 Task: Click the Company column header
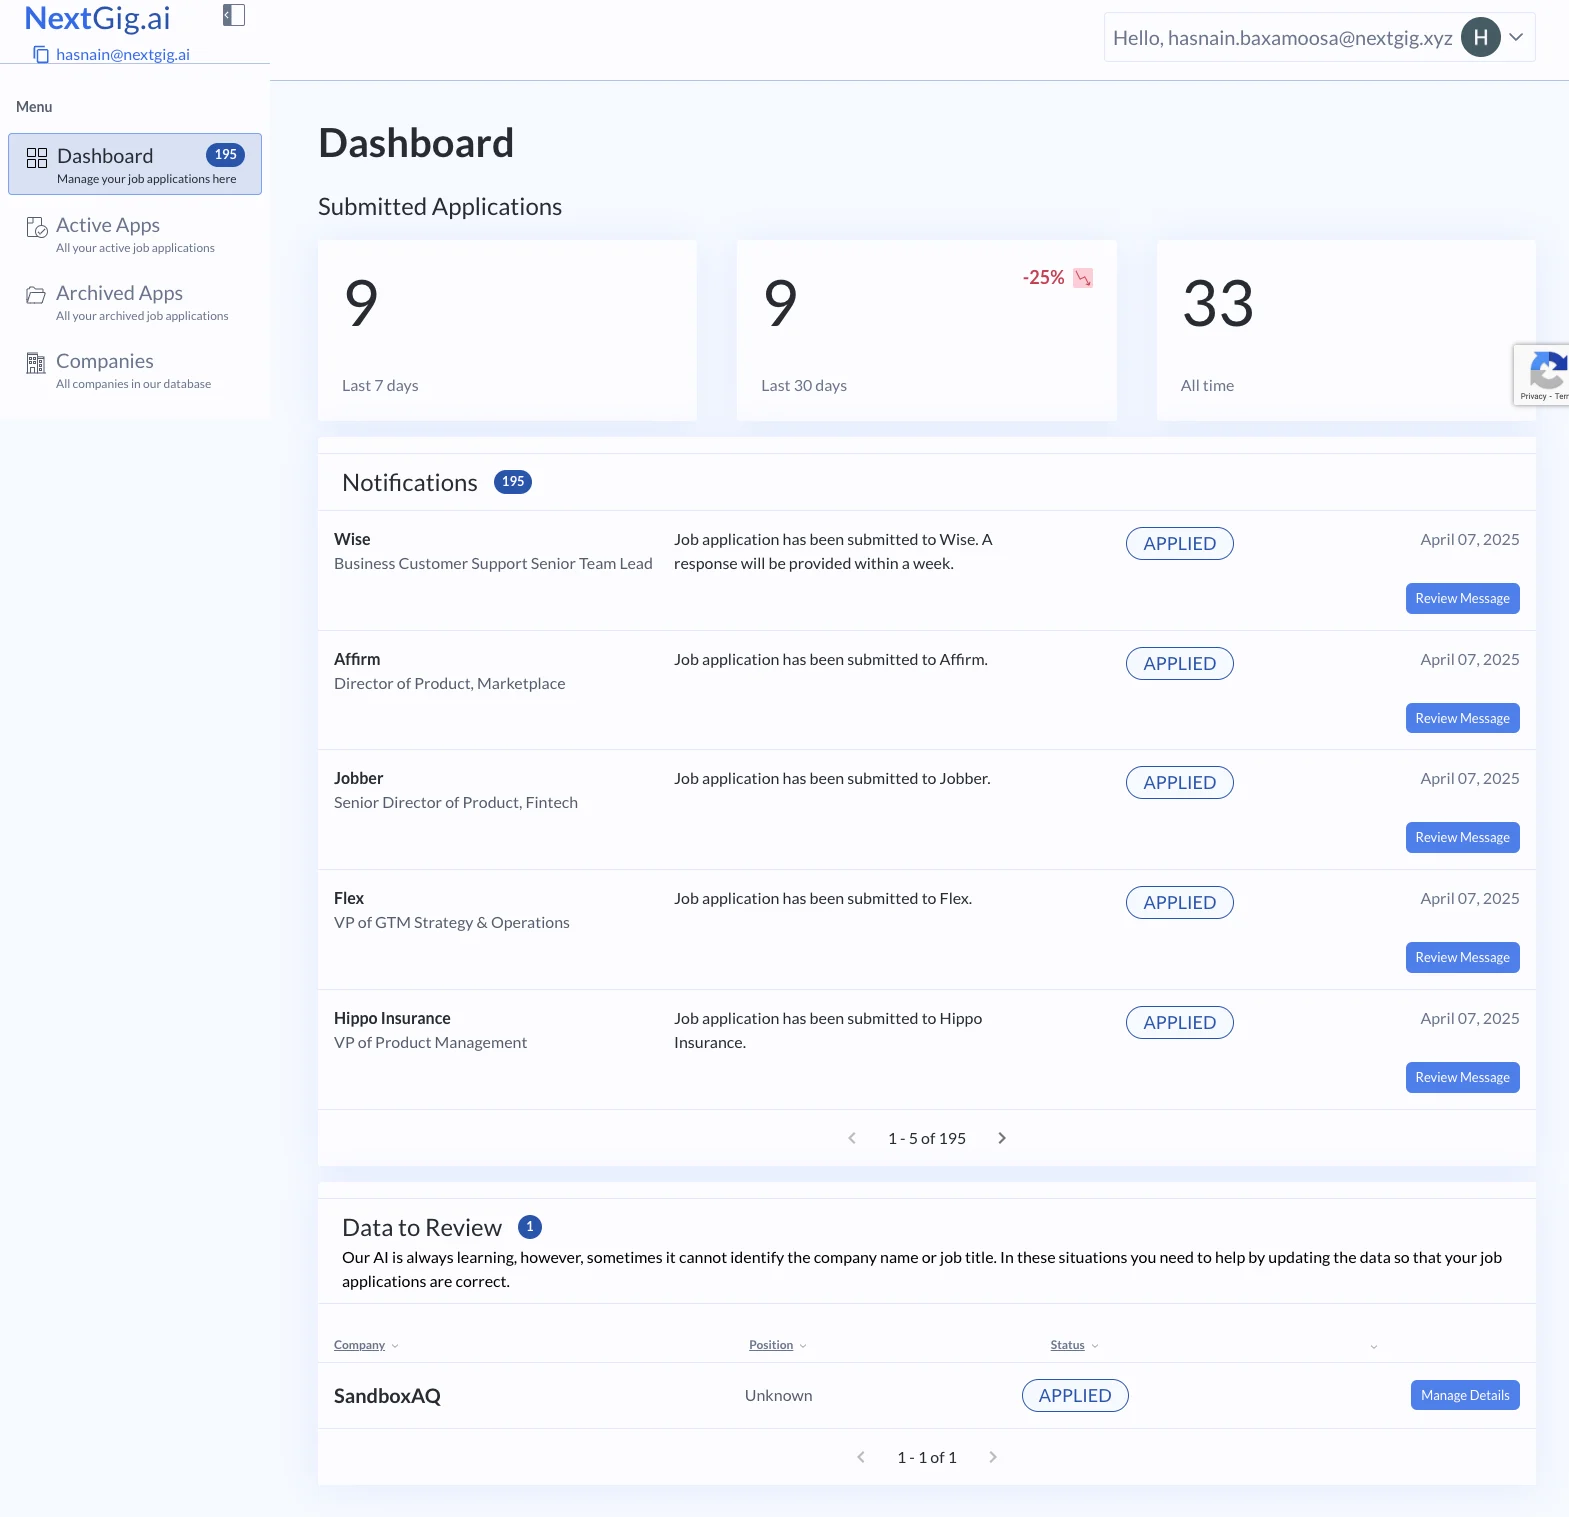tap(359, 1345)
